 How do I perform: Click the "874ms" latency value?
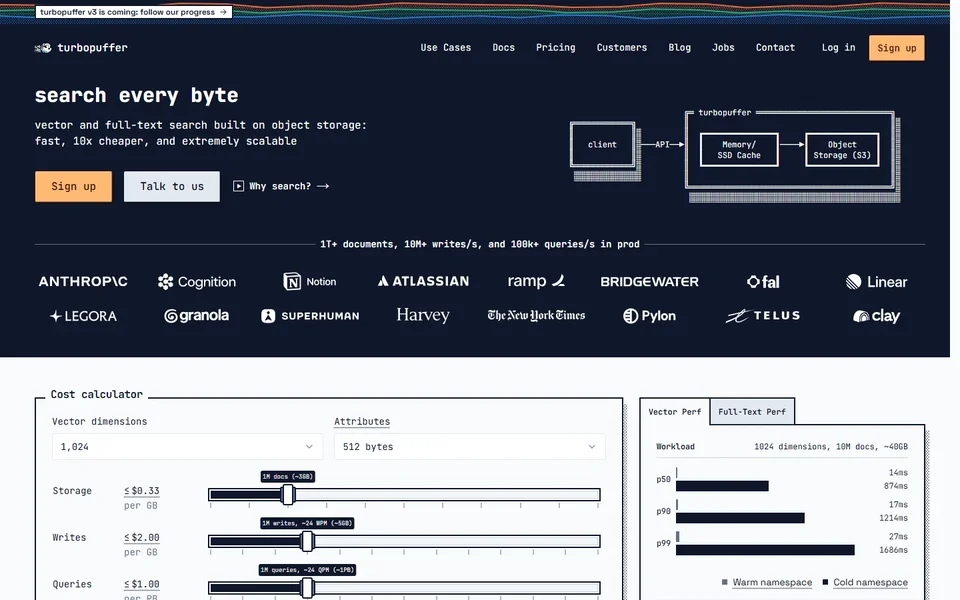tap(896, 486)
